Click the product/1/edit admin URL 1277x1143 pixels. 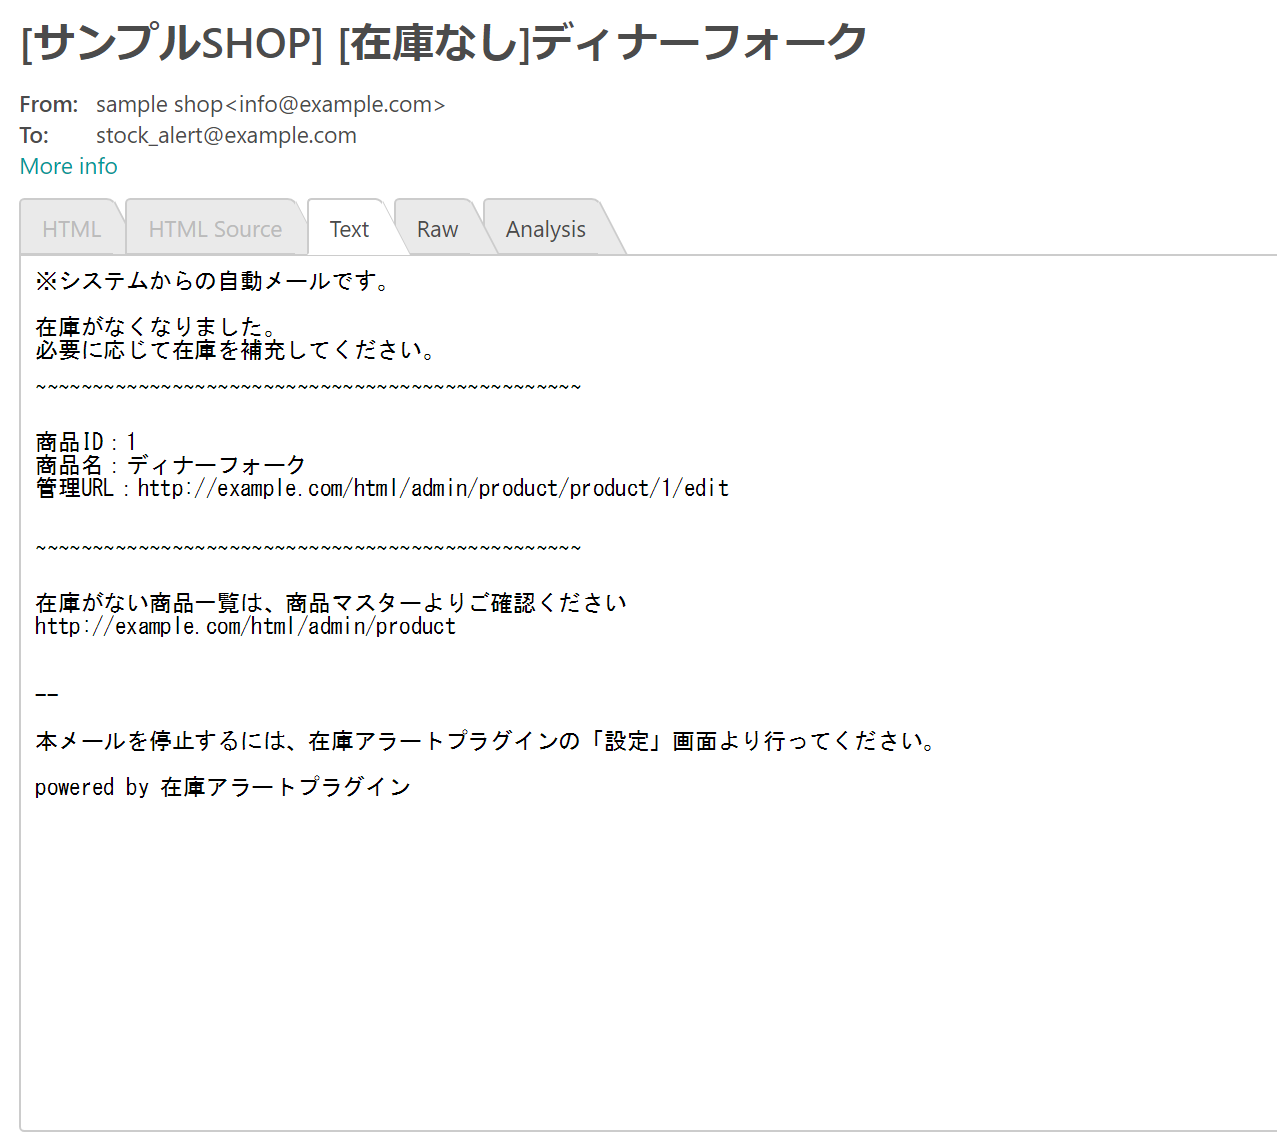432,488
